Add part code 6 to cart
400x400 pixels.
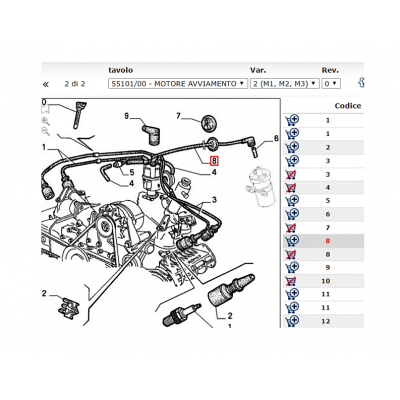coord(292,214)
